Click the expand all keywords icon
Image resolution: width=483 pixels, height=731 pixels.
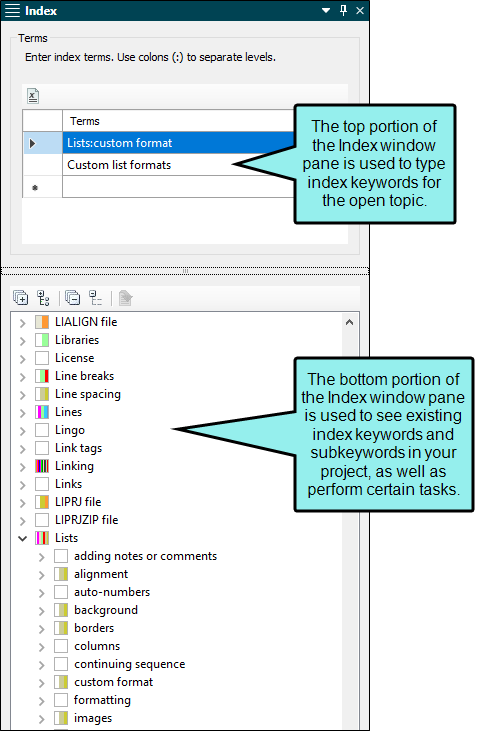coord(21,297)
